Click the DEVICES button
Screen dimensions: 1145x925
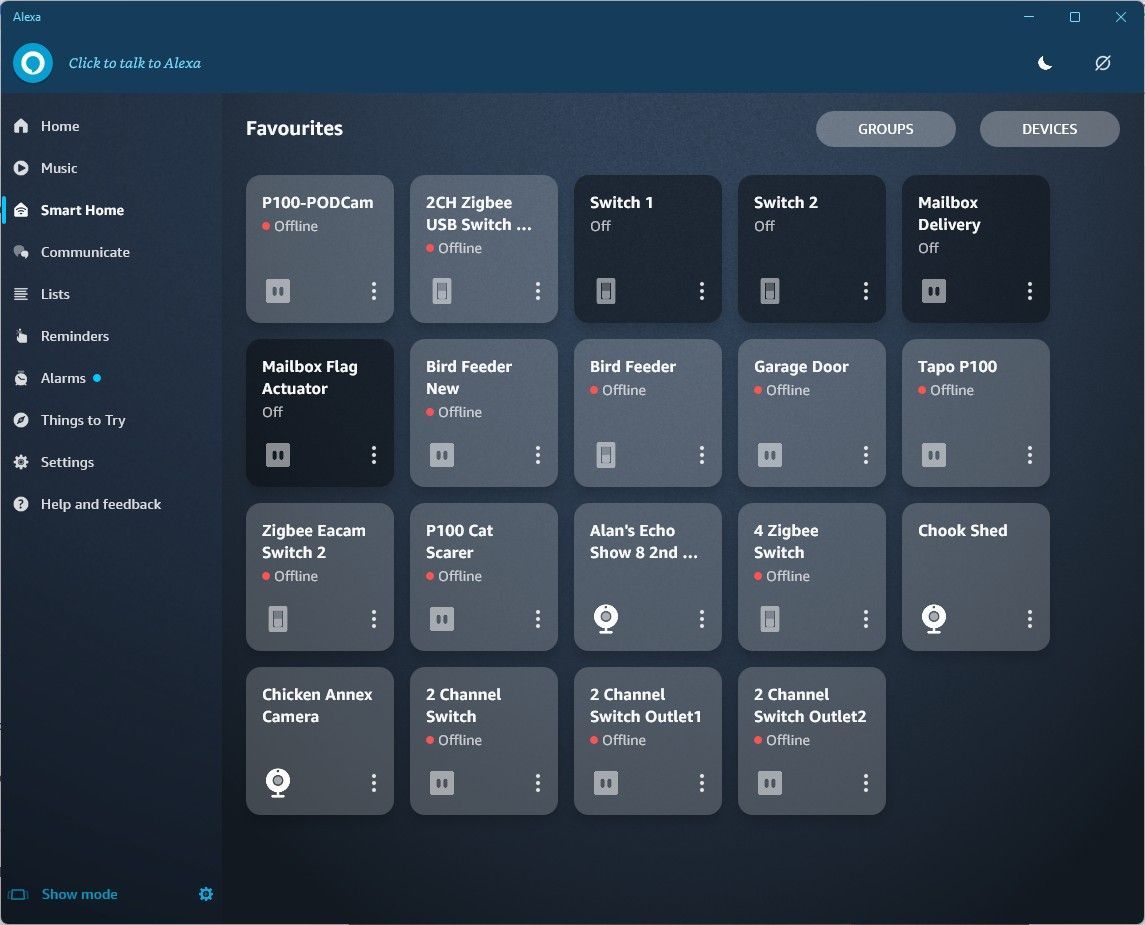point(1049,129)
